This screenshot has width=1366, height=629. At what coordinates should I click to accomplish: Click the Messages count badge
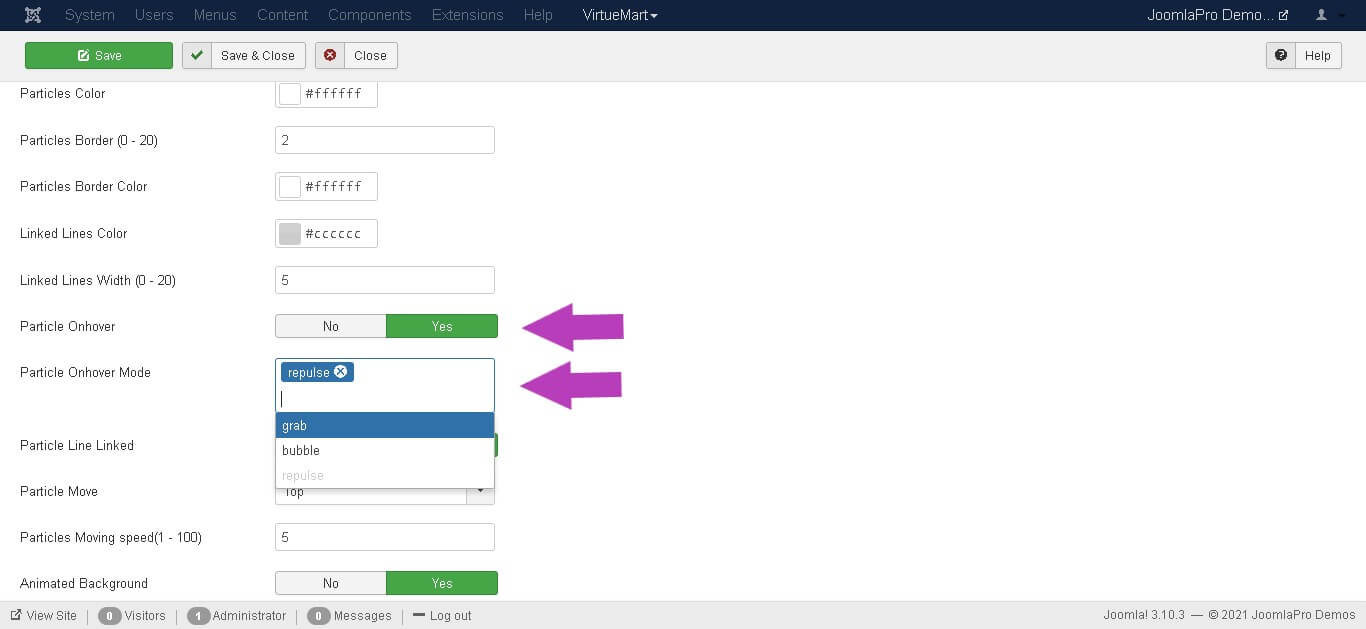point(318,616)
